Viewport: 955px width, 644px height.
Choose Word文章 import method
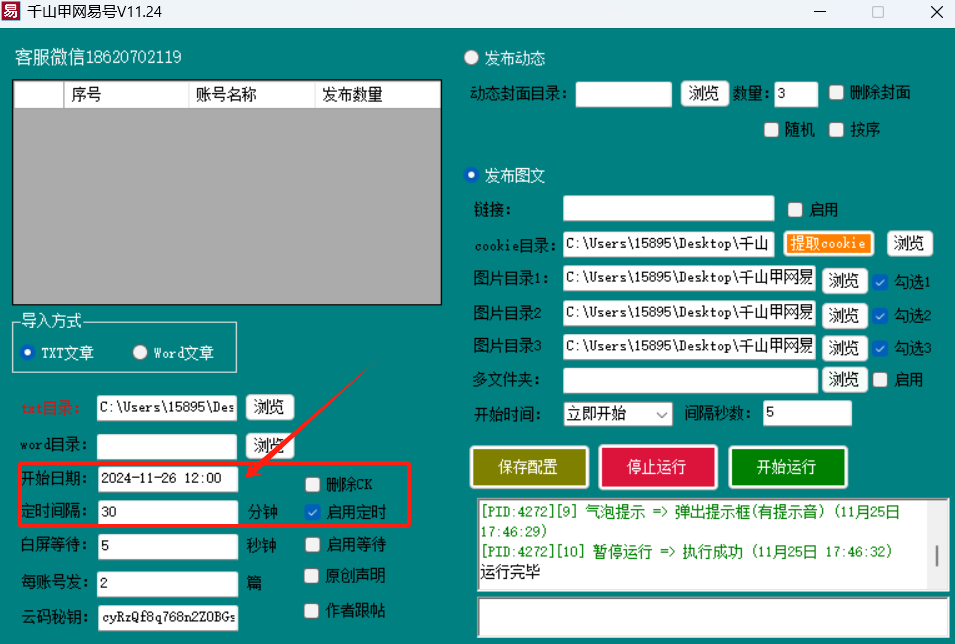(140, 352)
